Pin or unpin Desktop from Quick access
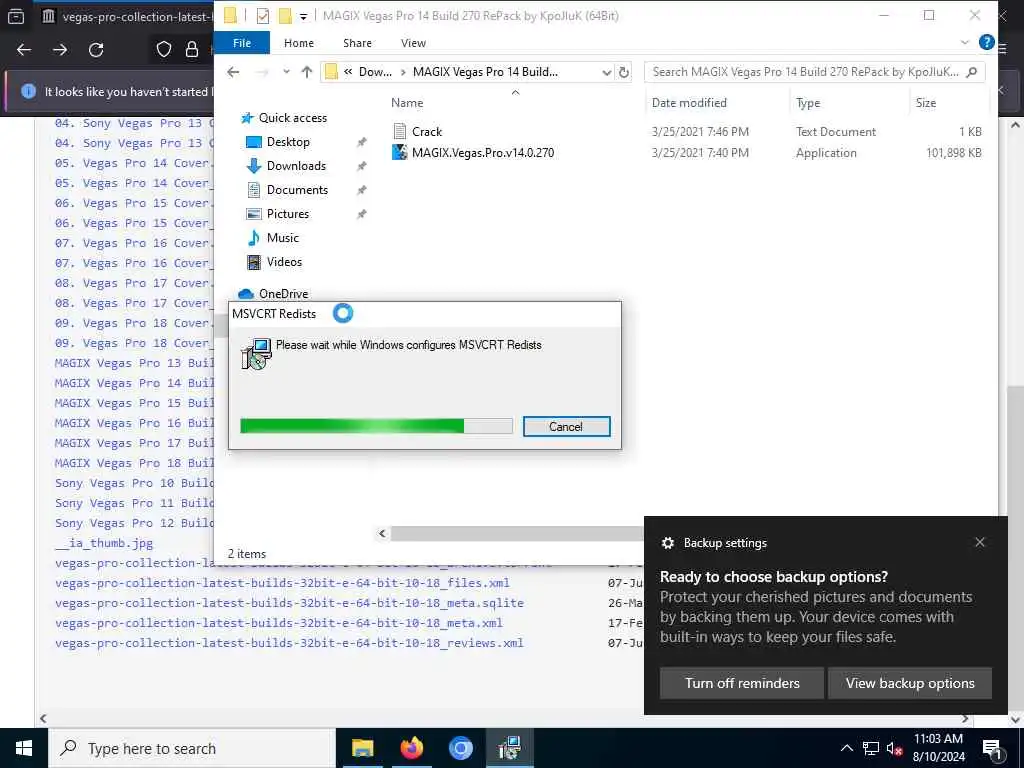The image size is (1024, 768). 361,142
